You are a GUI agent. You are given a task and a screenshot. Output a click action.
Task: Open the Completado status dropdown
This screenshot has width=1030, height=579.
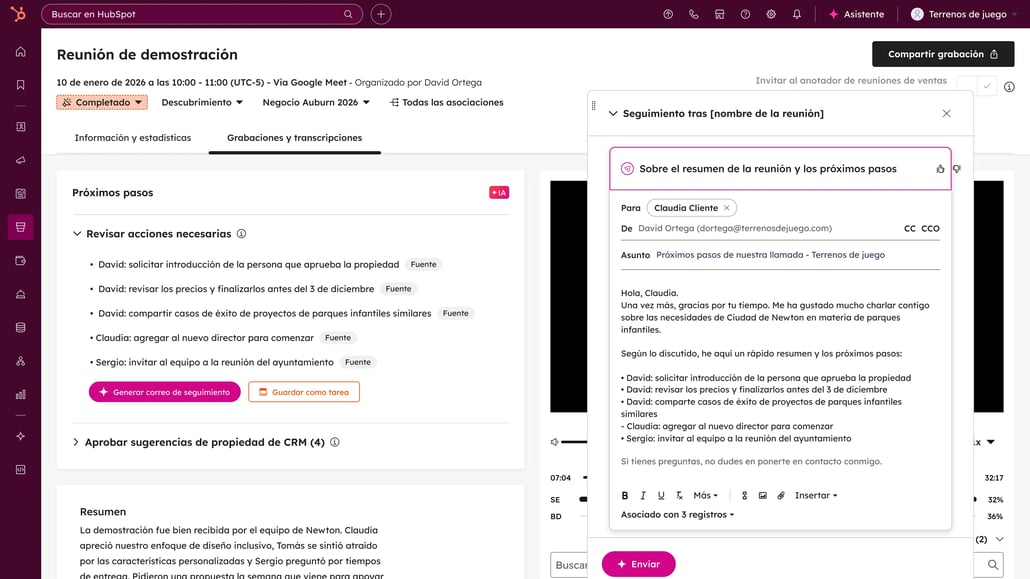tap(102, 102)
